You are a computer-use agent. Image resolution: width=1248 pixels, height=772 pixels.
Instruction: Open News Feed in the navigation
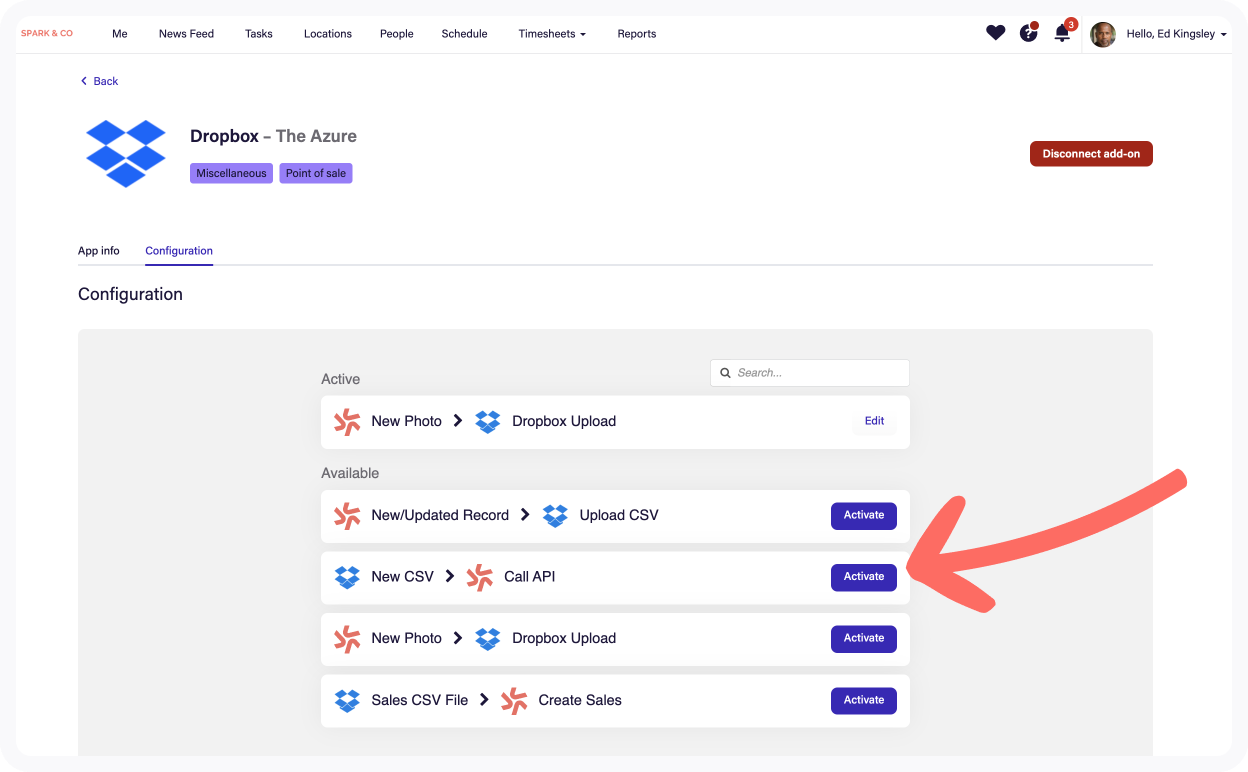pyautogui.click(x=186, y=34)
